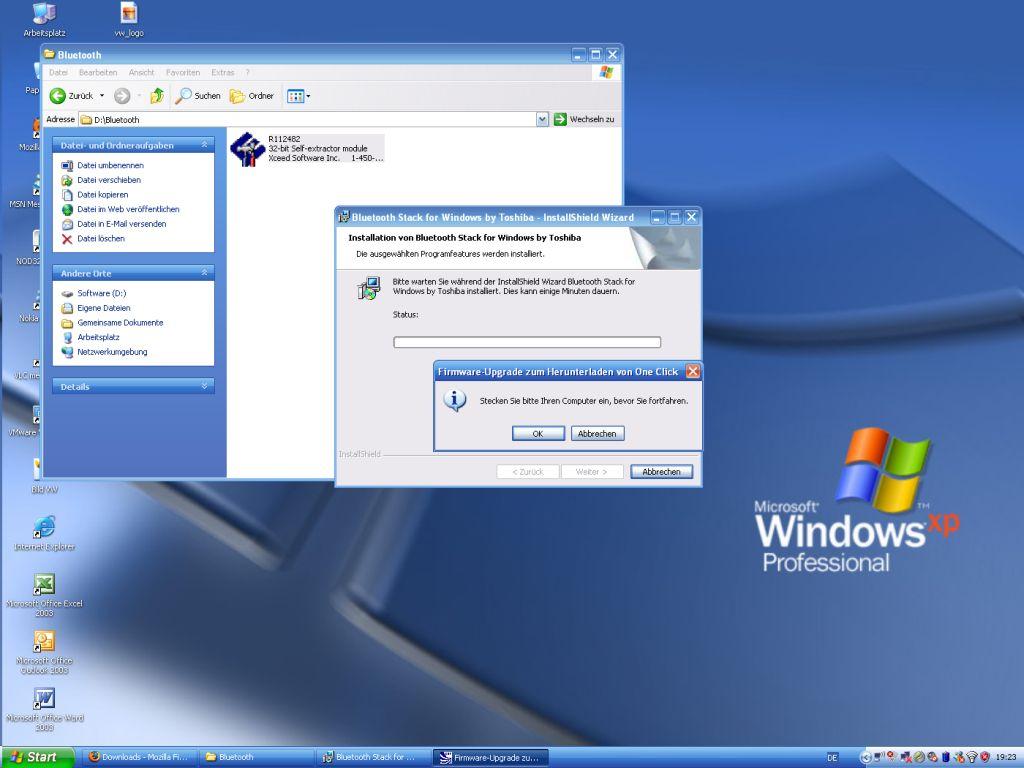Go up one folder level

[x=157, y=96]
